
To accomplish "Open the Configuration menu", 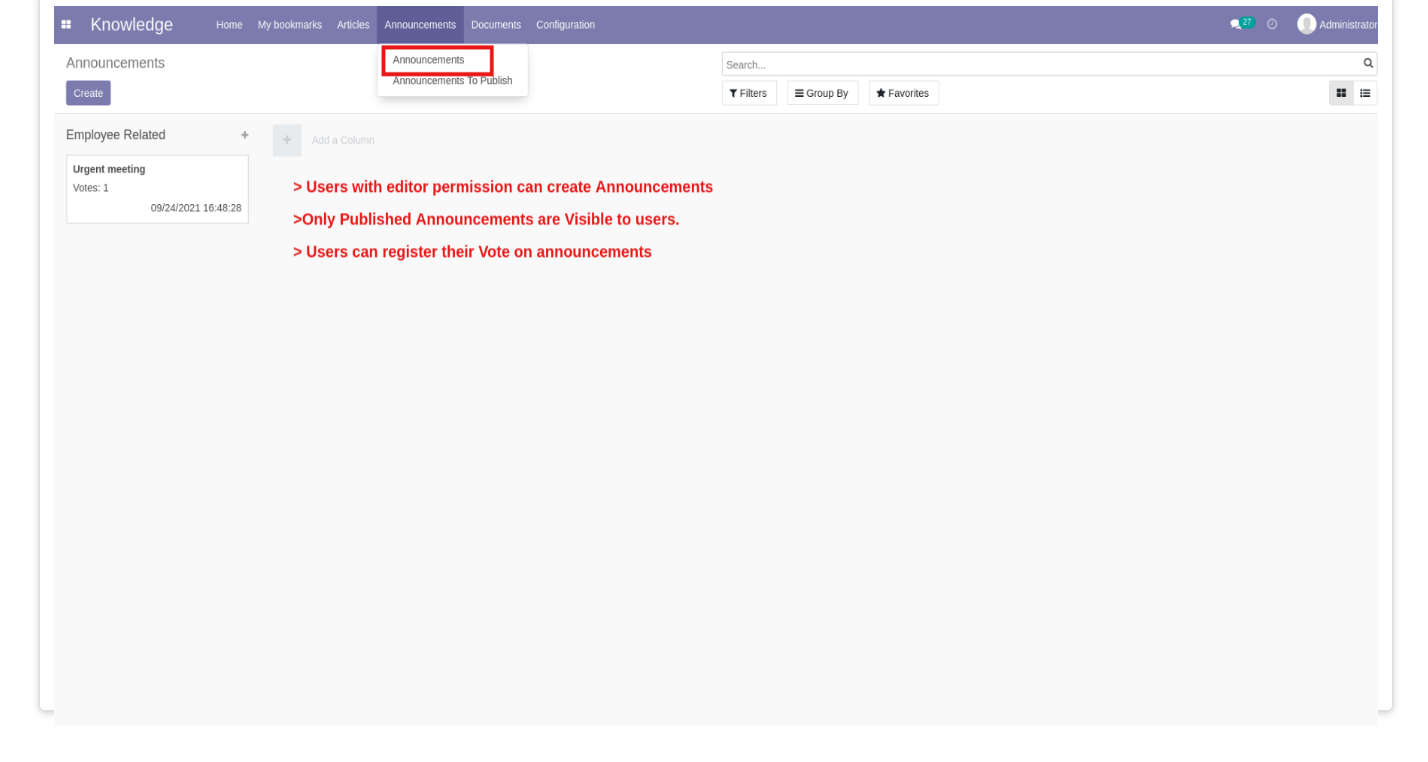I will [x=565, y=25].
